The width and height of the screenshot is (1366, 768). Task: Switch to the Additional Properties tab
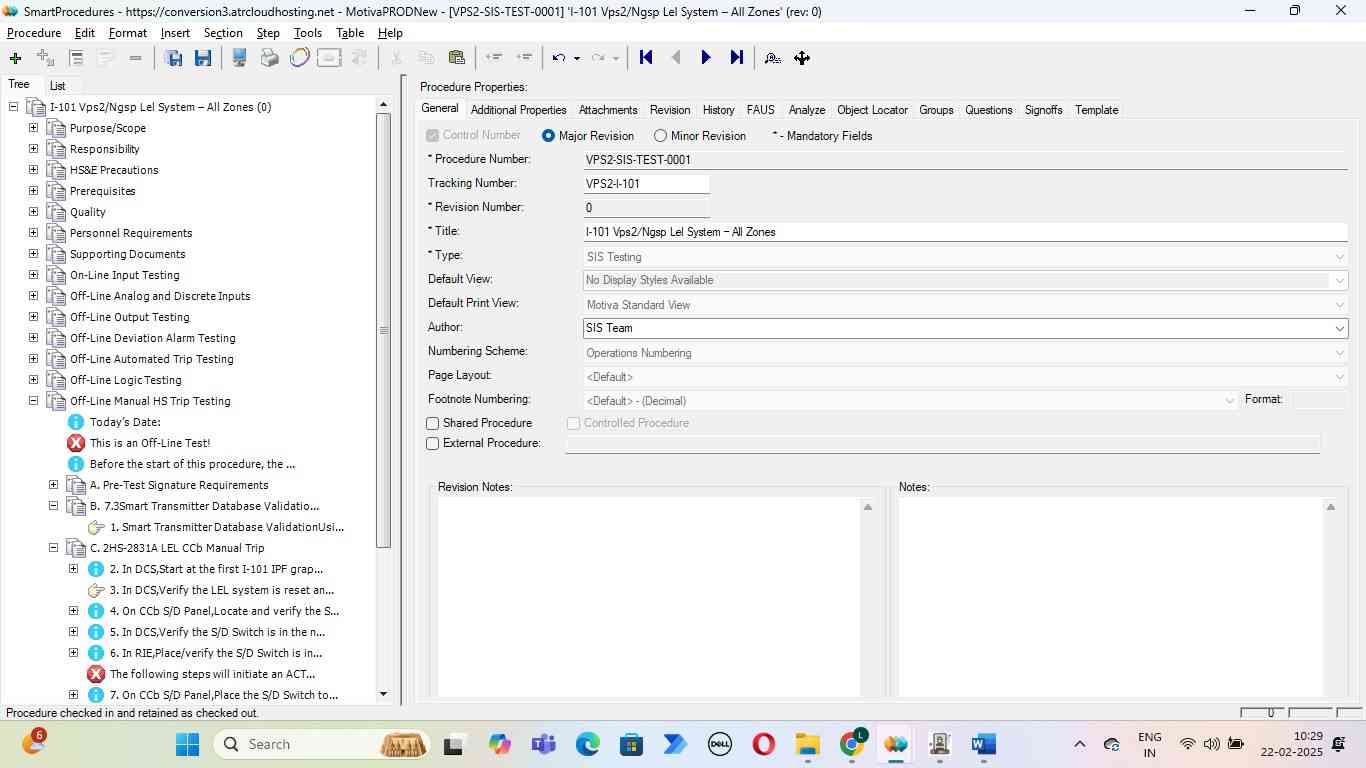[x=518, y=110]
